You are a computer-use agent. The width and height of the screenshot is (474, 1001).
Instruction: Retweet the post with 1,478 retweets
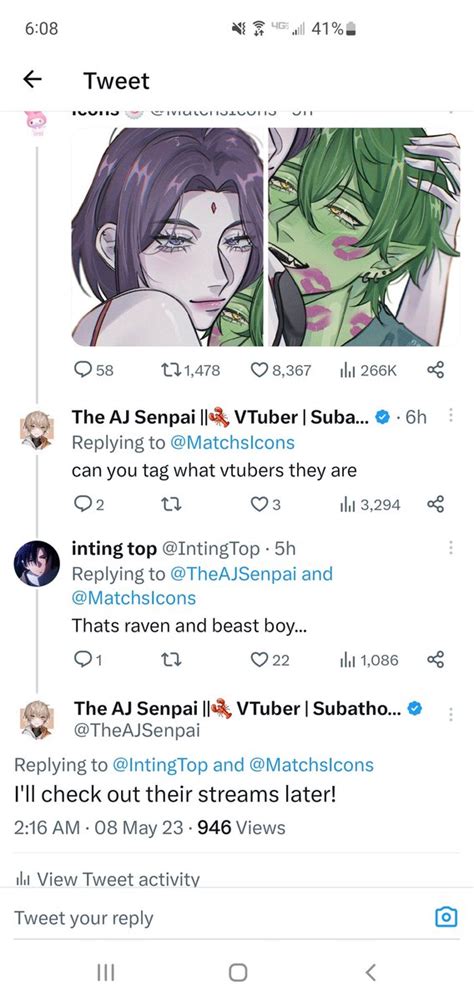pyautogui.click(x=190, y=370)
